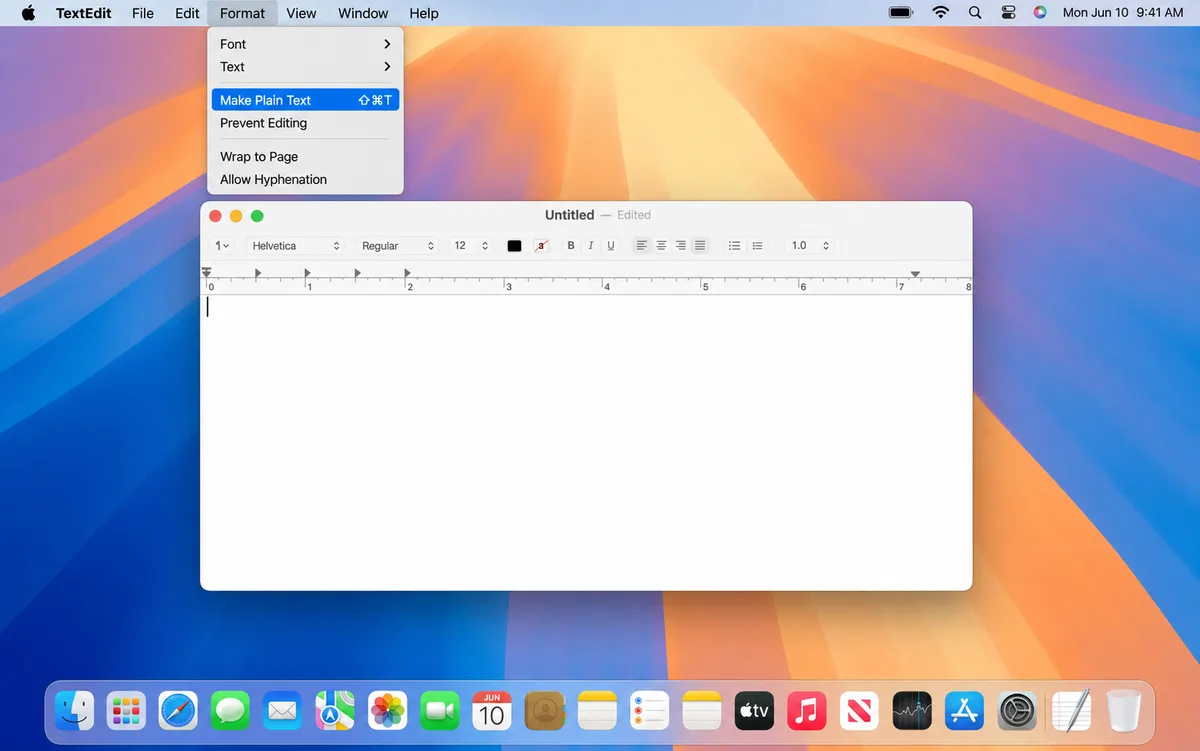Click the tab stop at the 1-inch ruler mark
Image resolution: width=1200 pixels, height=751 pixels.
point(307,273)
